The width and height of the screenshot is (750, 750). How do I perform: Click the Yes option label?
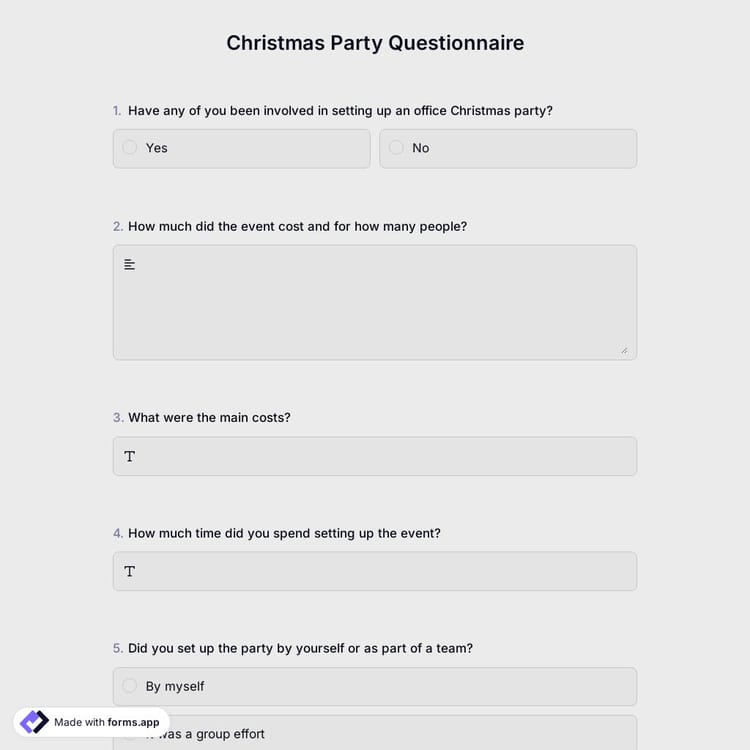157,148
